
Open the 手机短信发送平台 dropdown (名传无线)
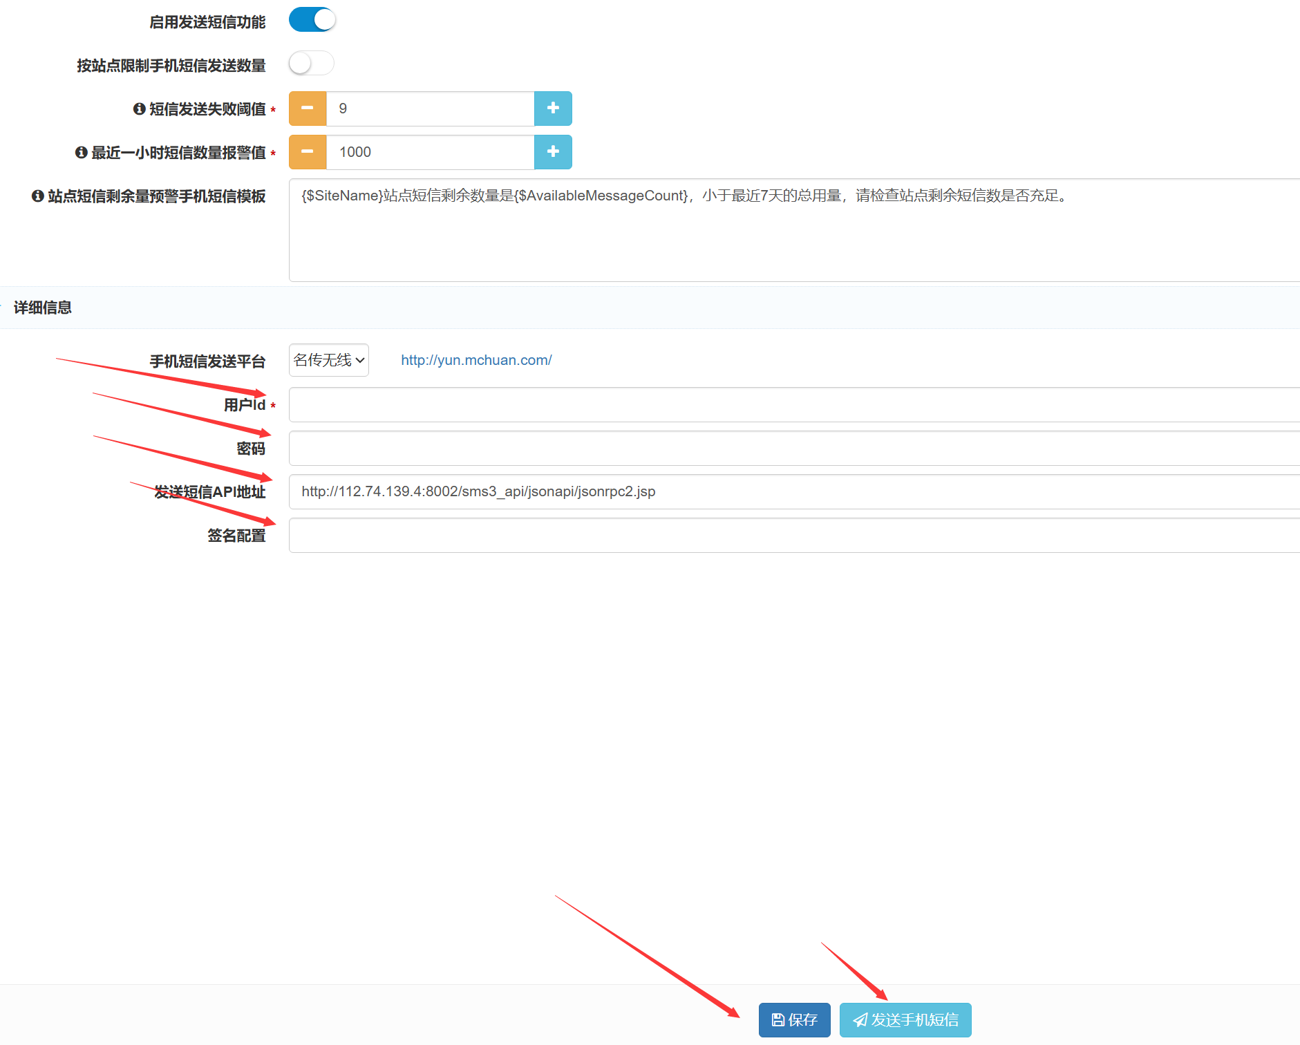coord(329,360)
